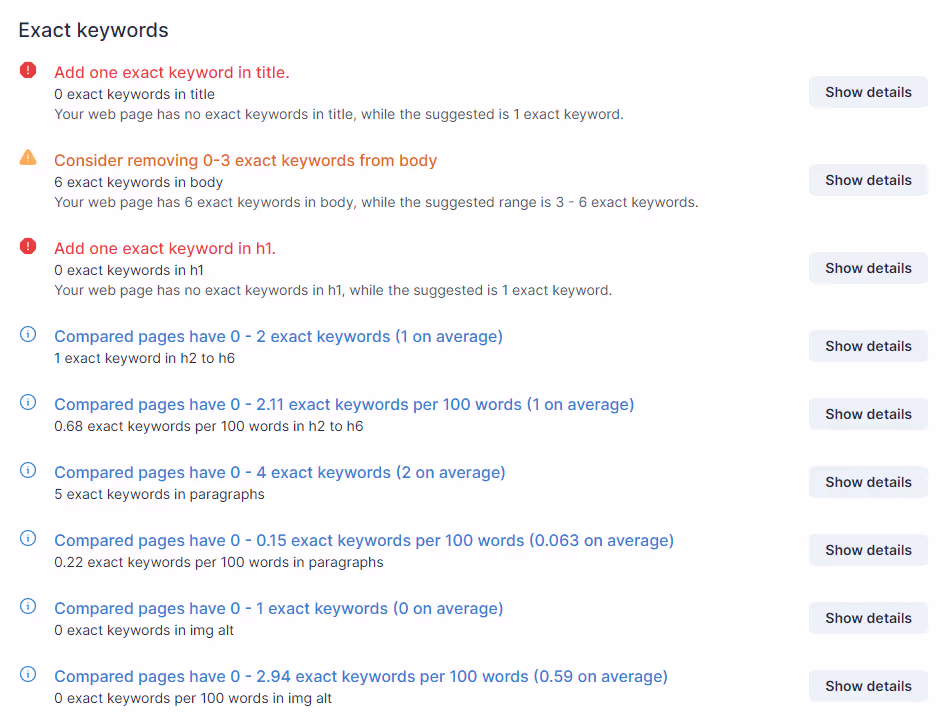Click info icon for 0 - 2.94 keywords row
Image resolution: width=941 pixels, height=728 pixels.
click(x=28, y=674)
